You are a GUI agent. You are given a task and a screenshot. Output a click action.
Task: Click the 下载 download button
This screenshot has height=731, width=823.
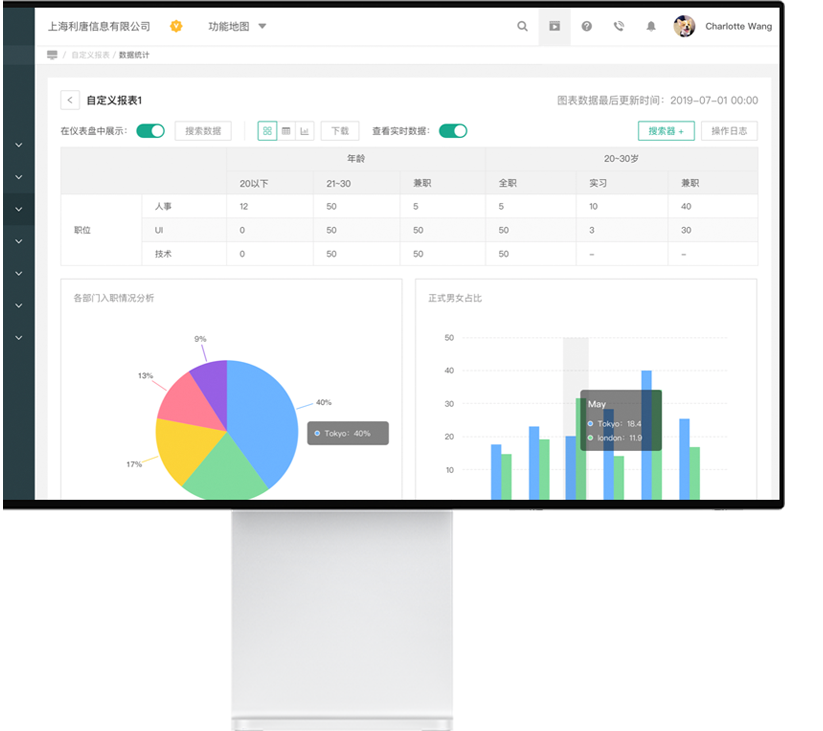click(340, 131)
